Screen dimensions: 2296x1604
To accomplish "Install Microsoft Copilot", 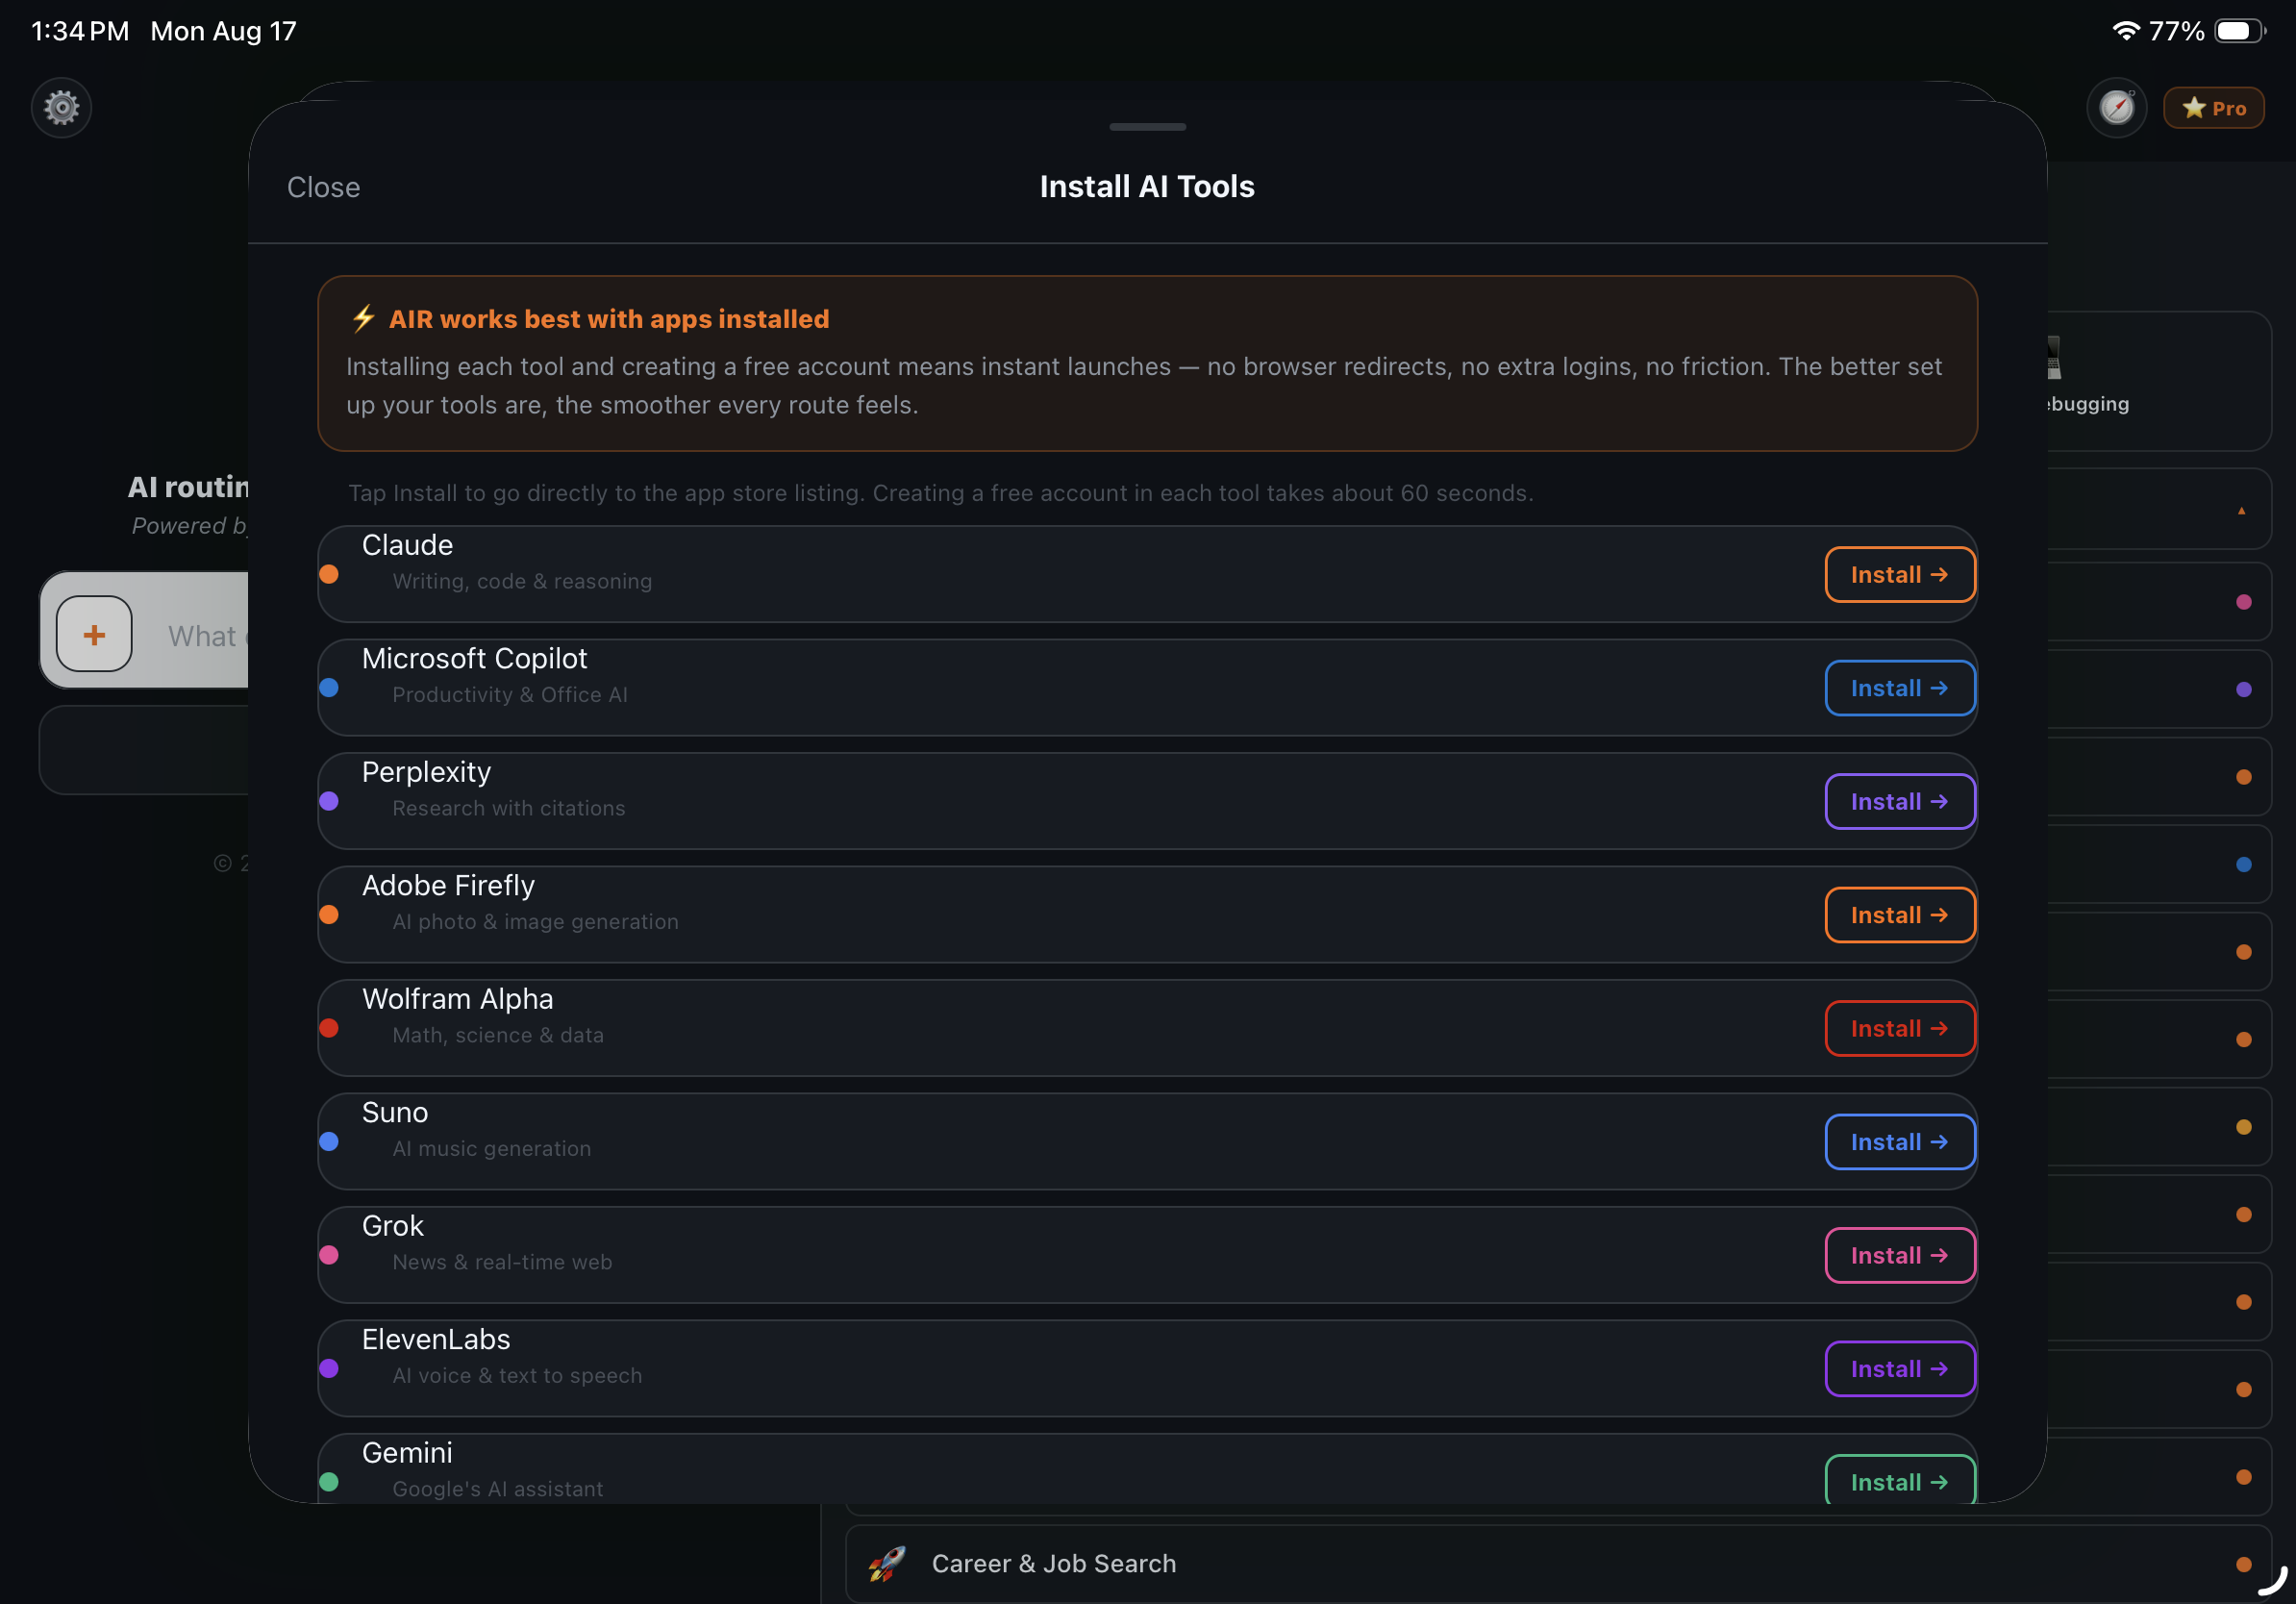I will (x=1899, y=688).
